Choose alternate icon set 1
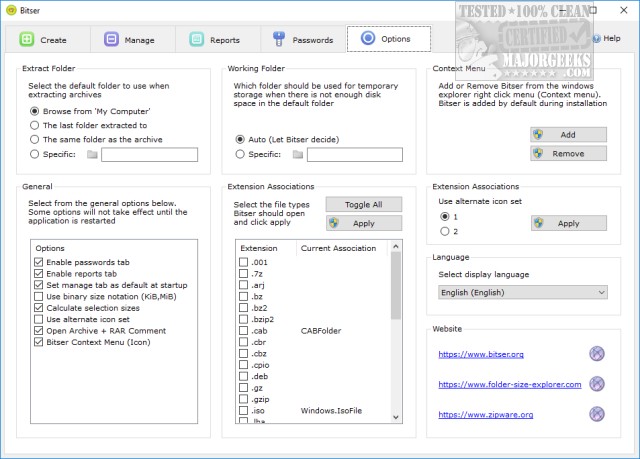 click(445, 216)
